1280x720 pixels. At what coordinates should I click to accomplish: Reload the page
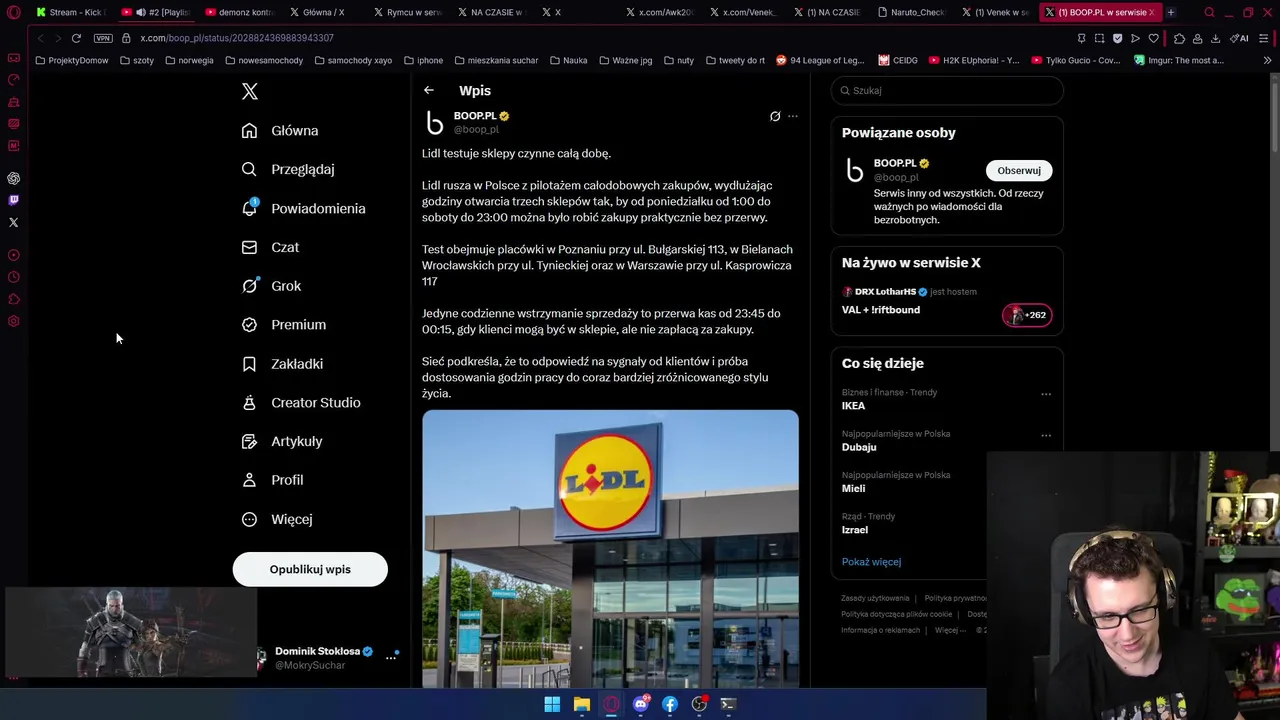tap(76, 38)
